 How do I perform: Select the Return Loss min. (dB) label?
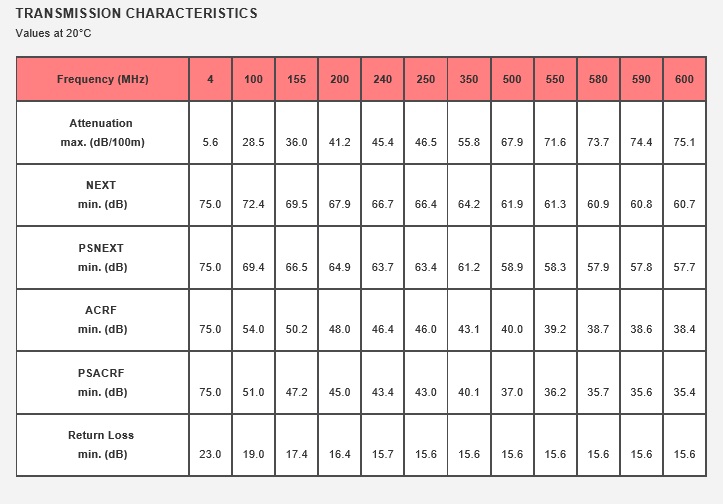(x=102, y=445)
